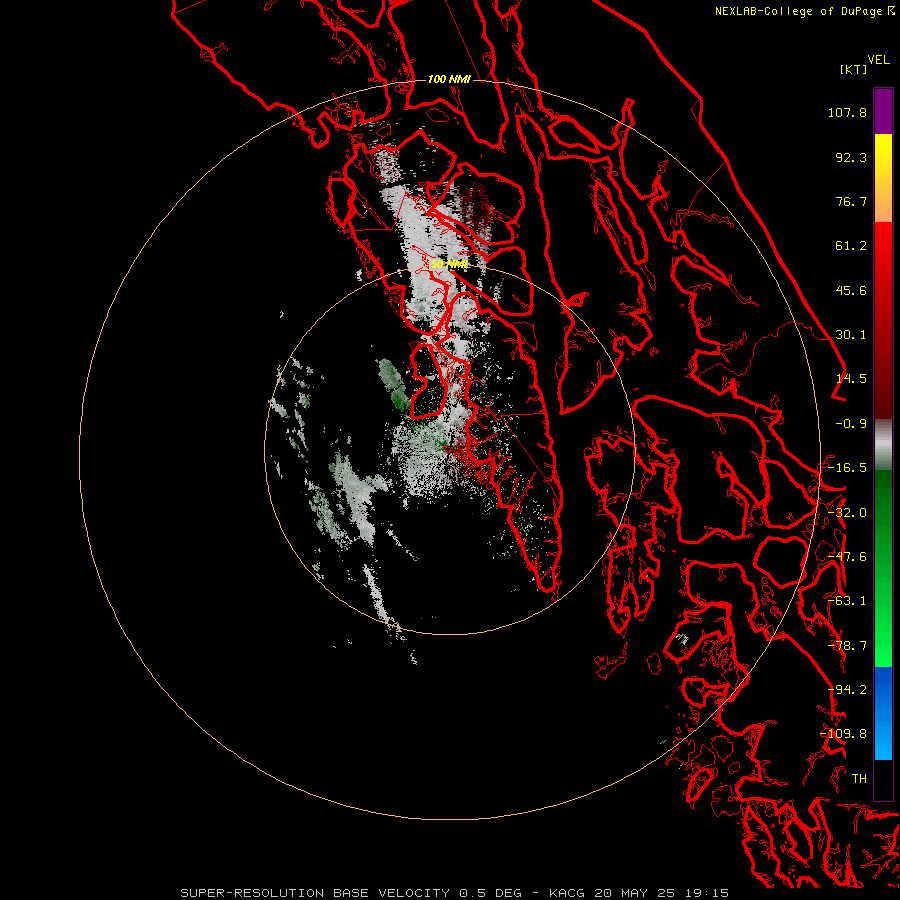
Task: Click the 100 NMI range ring label
Action: (x=449, y=79)
